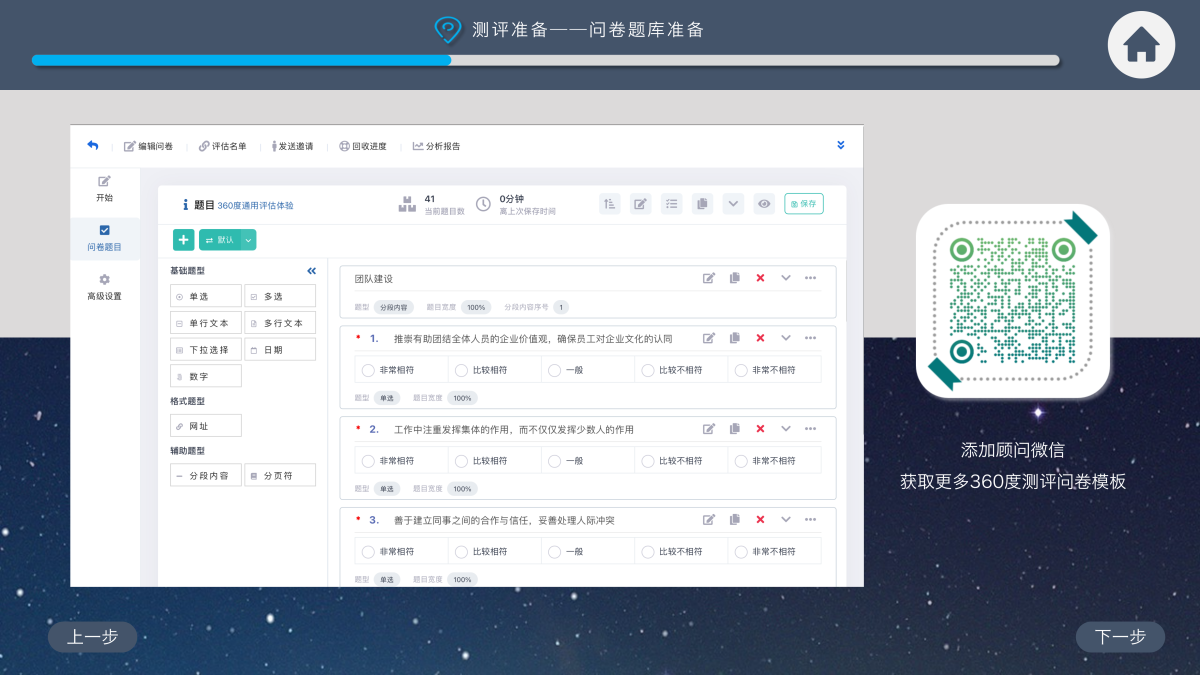Screen dimensions: 1200x675
Task: Add a 数字 question type
Action: click(x=206, y=376)
